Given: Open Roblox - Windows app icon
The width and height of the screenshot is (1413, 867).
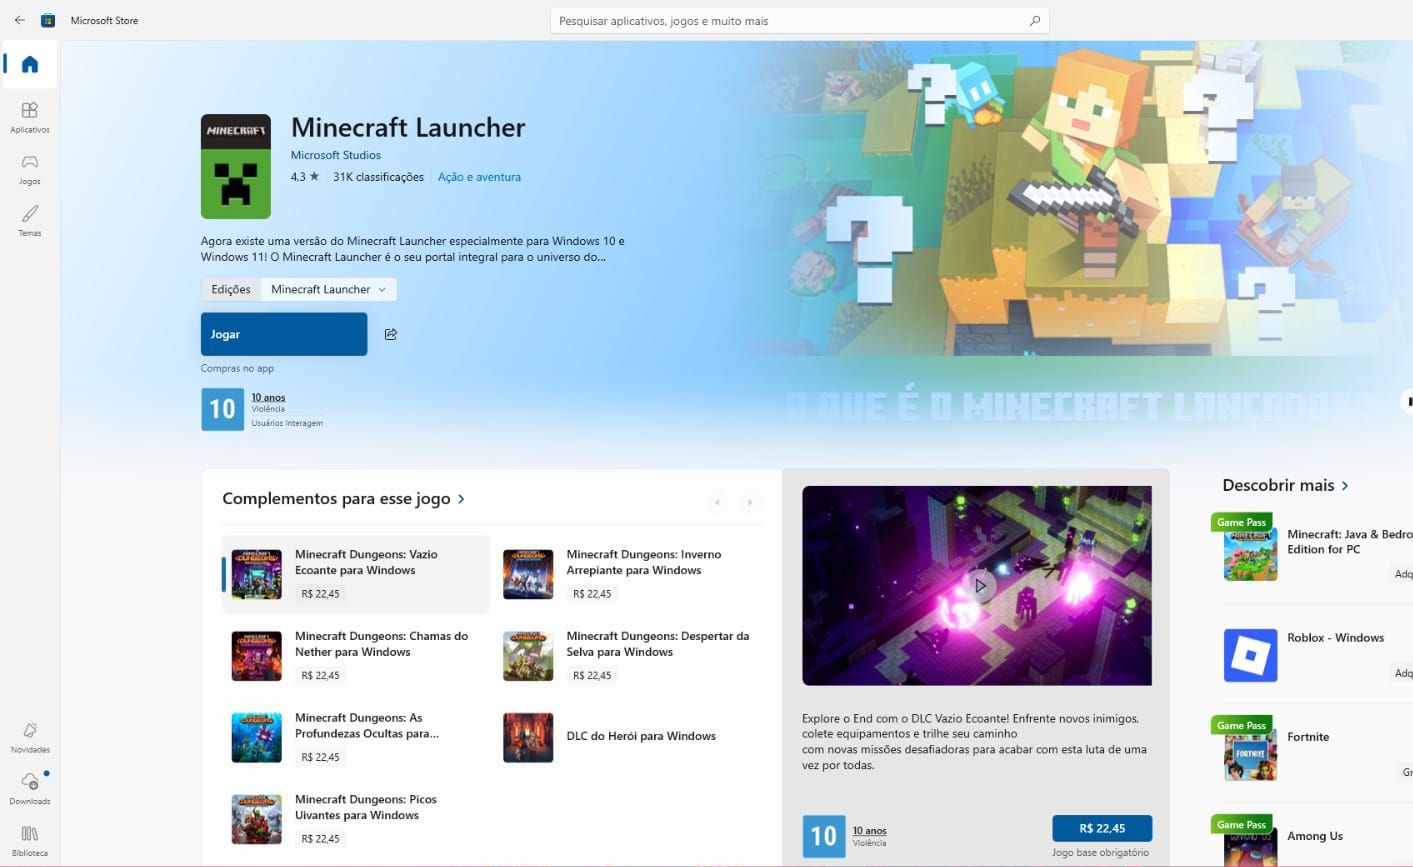Looking at the screenshot, I should click(x=1250, y=655).
